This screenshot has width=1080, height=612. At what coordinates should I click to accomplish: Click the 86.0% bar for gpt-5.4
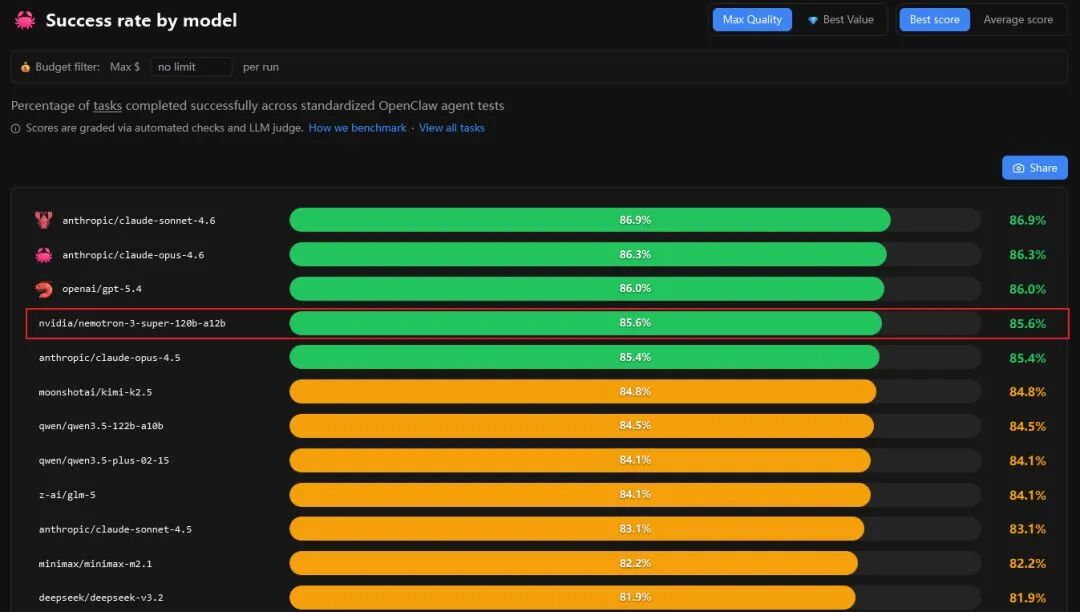coord(587,288)
